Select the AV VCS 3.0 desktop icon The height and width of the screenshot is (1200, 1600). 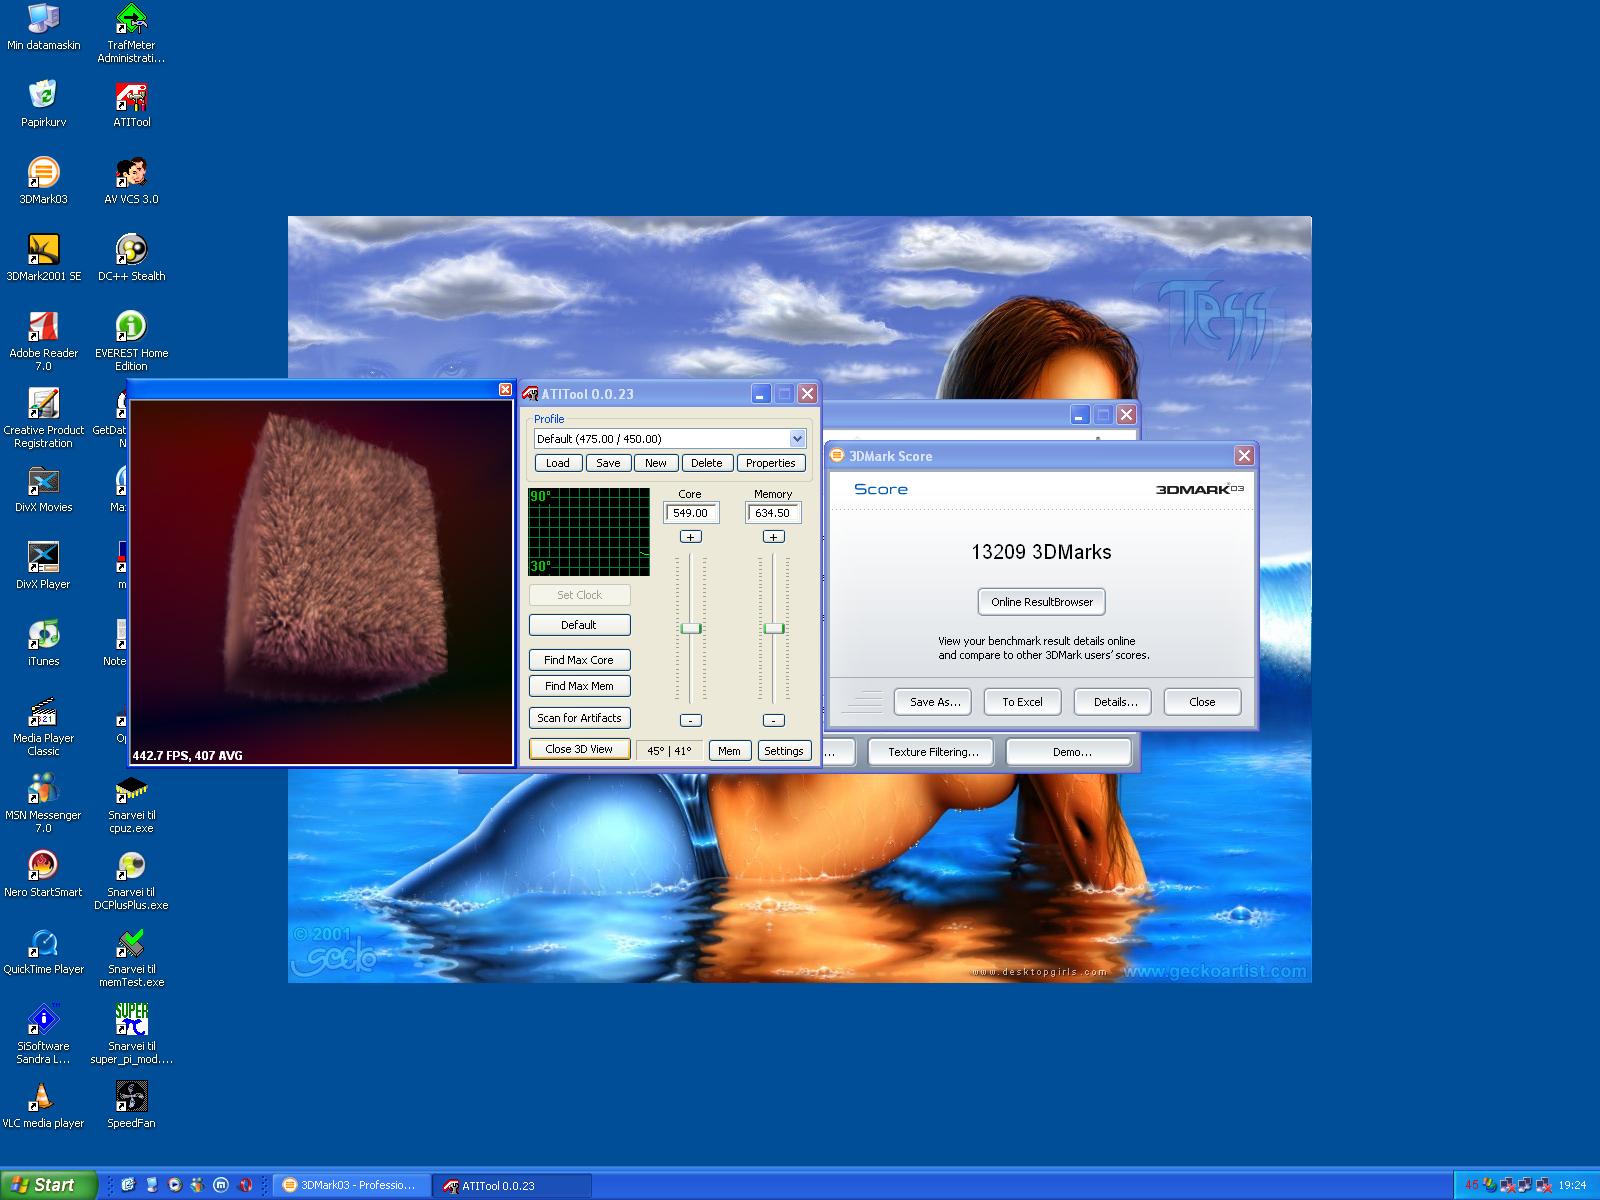131,181
